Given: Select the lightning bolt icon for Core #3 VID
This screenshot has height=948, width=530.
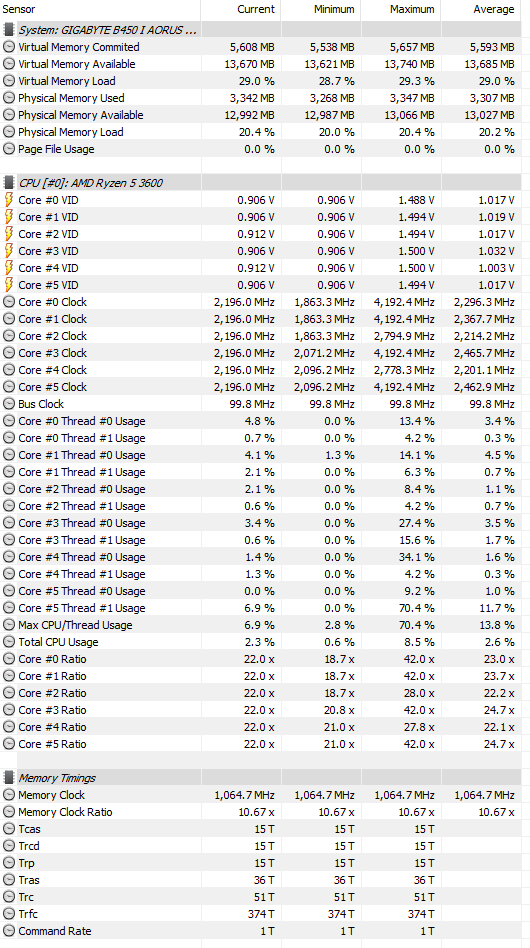Looking at the screenshot, I should coord(8,250).
